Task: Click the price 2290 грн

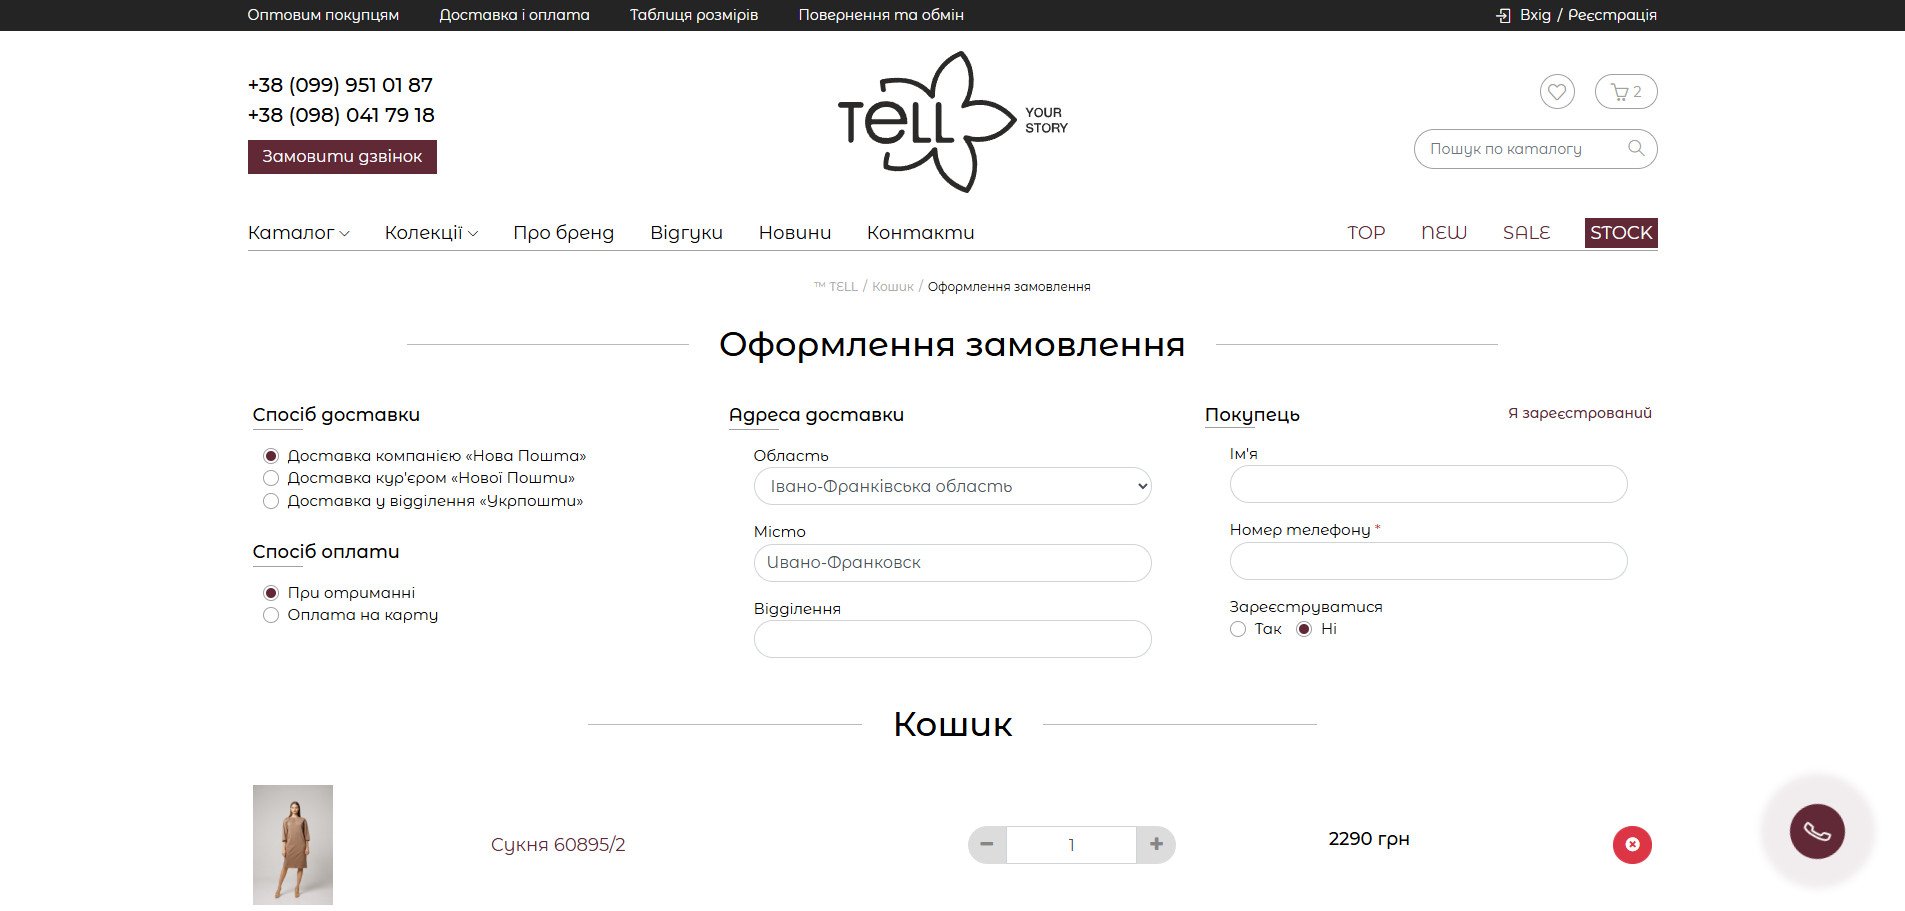Action: pyautogui.click(x=1369, y=839)
